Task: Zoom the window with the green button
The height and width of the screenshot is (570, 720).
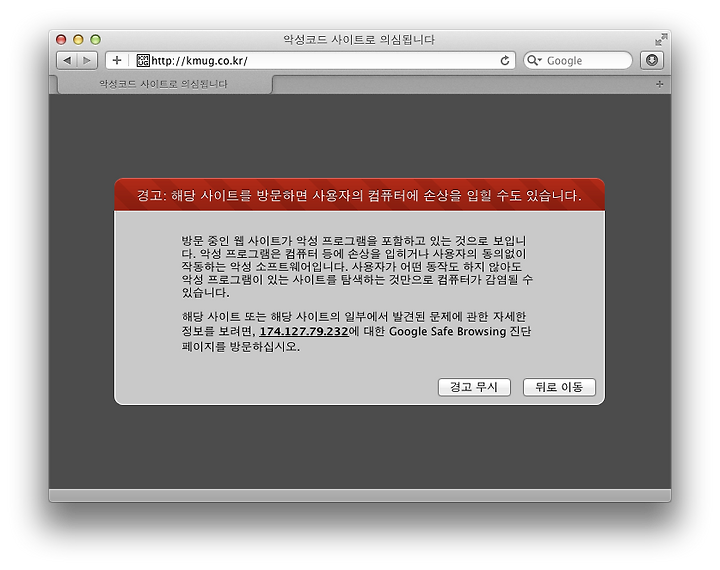Action: tap(96, 40)
